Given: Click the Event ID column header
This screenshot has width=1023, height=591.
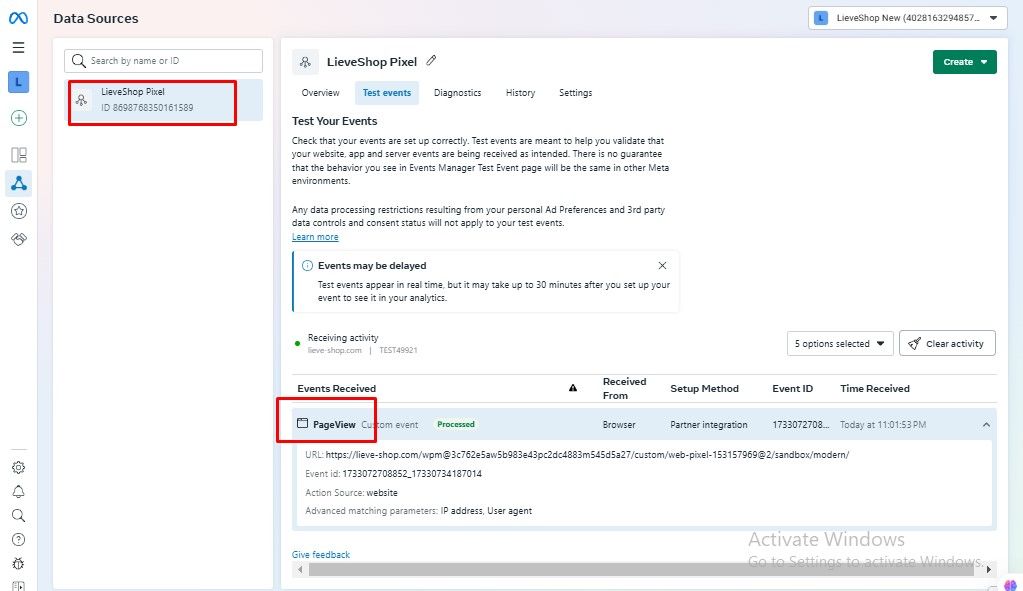Looking at the screenshot, I should 793,388.
